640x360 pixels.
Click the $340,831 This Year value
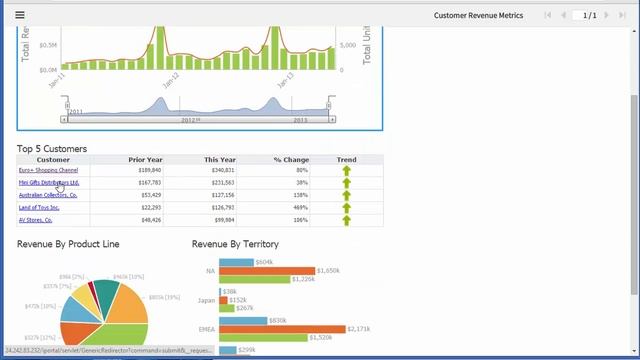[x=223, y=170]
